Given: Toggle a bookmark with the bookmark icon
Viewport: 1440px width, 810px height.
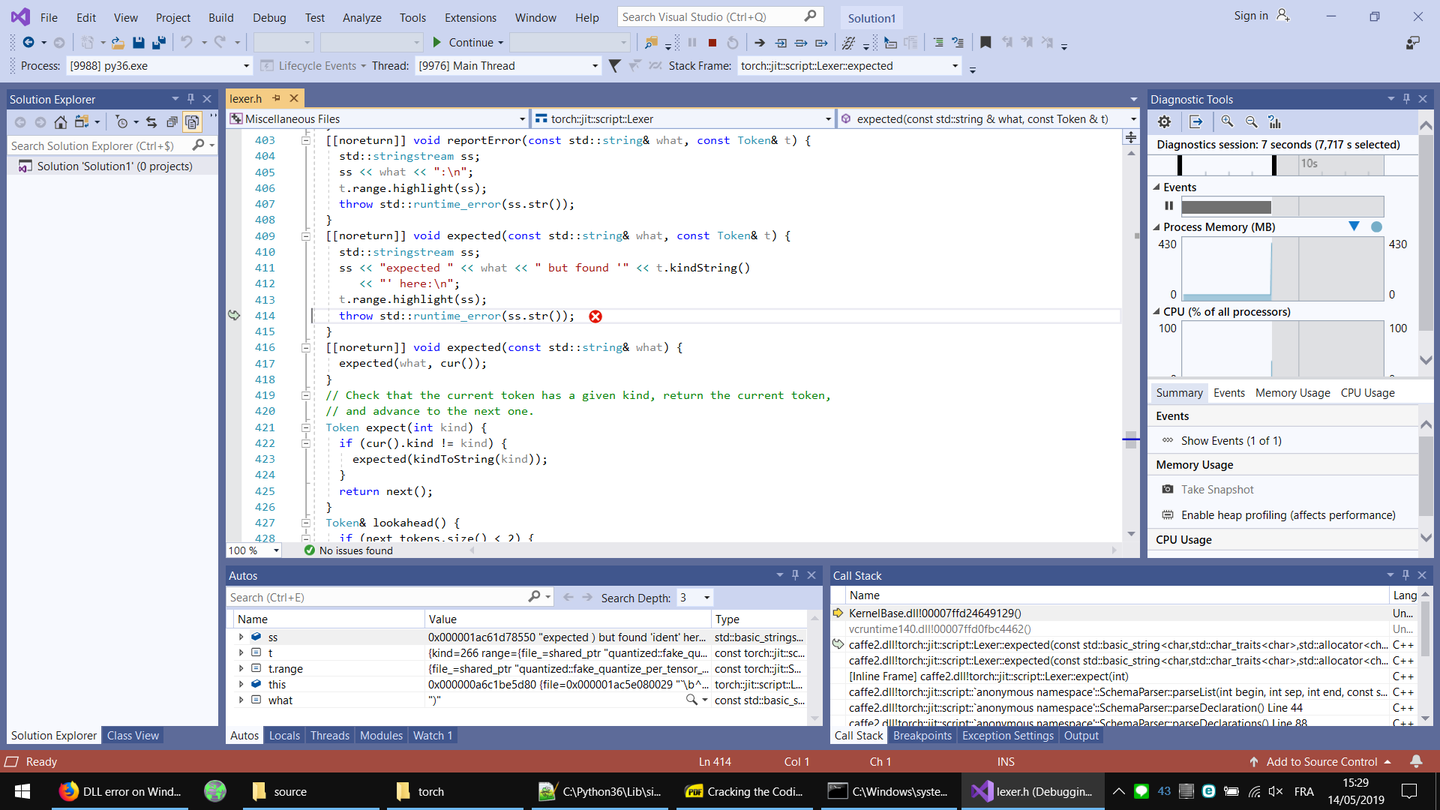Looking at the screenshot, I should click(985, 42).
